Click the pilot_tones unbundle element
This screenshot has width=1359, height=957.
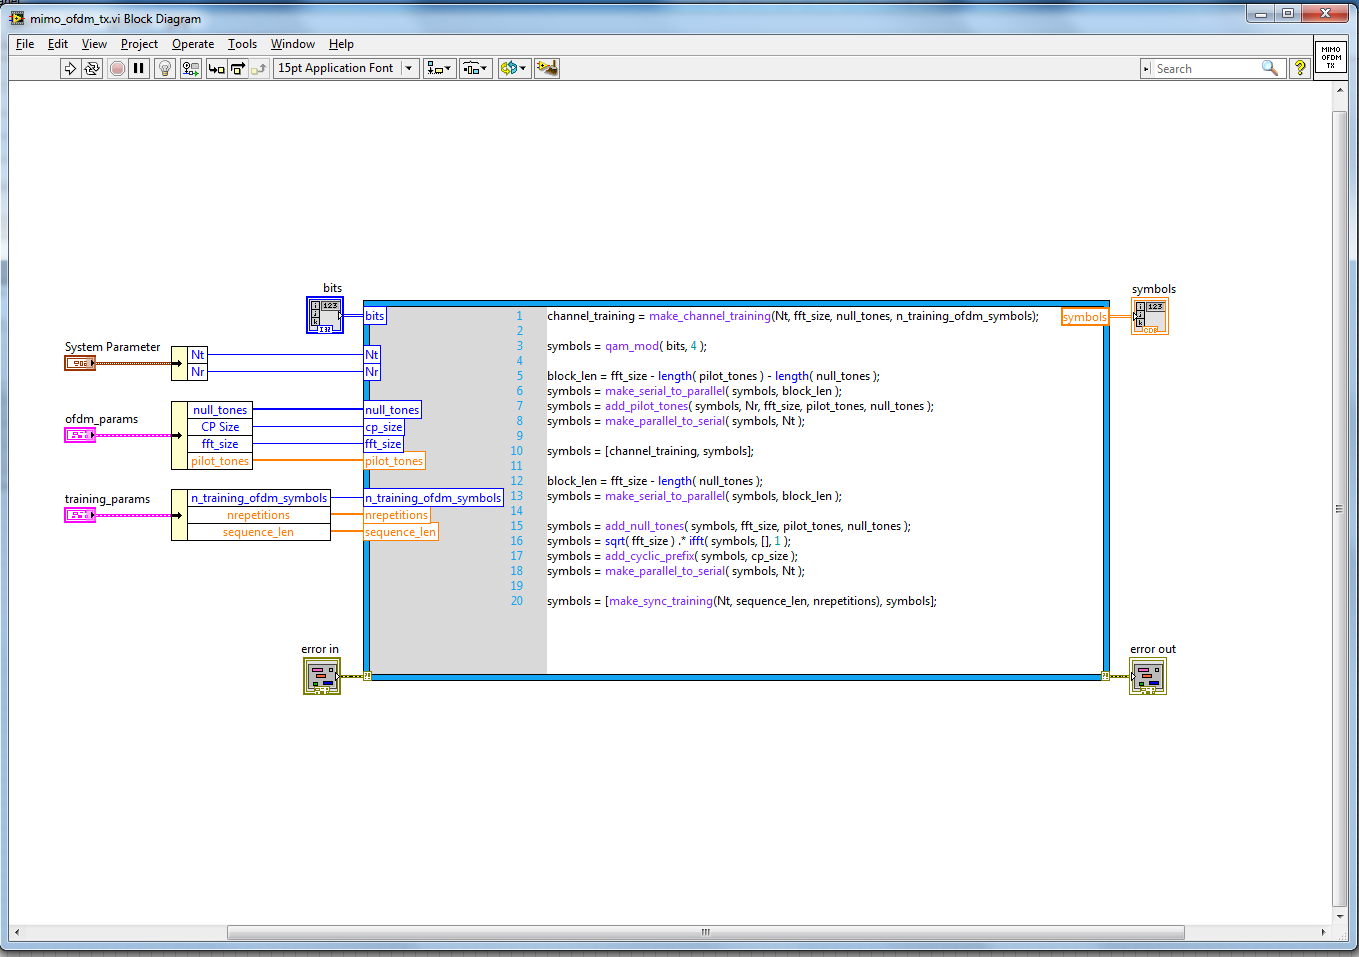(220, 461)
